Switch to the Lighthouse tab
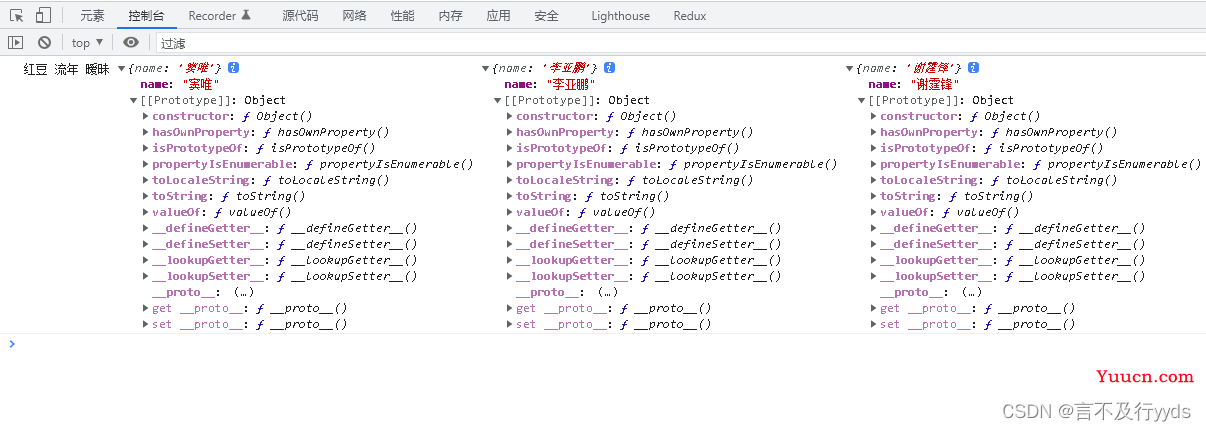 click(620, 16)
